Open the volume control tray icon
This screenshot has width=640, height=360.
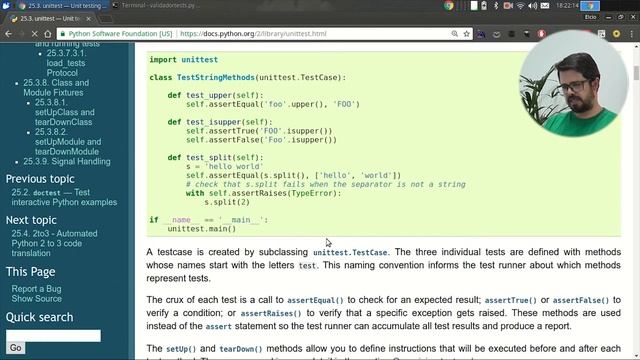[532, 6]
